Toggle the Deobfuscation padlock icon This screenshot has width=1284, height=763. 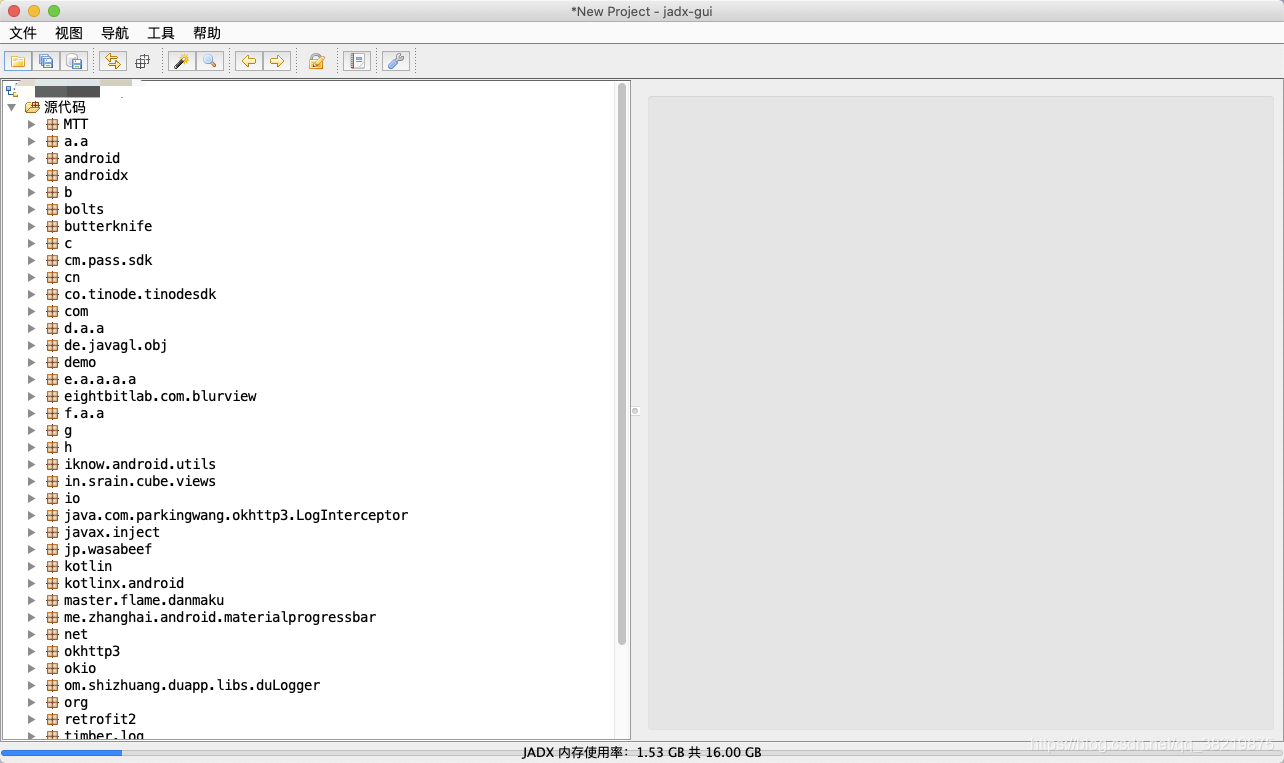pyautogui.click(x=316, y=61)
